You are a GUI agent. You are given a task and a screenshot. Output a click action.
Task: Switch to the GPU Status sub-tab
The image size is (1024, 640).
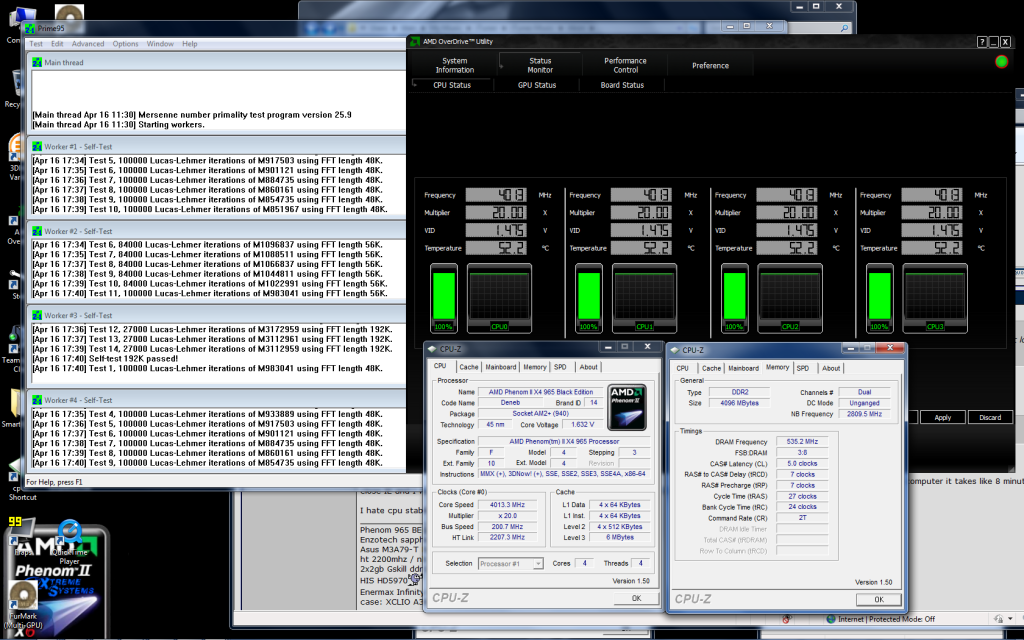point(537,85)
